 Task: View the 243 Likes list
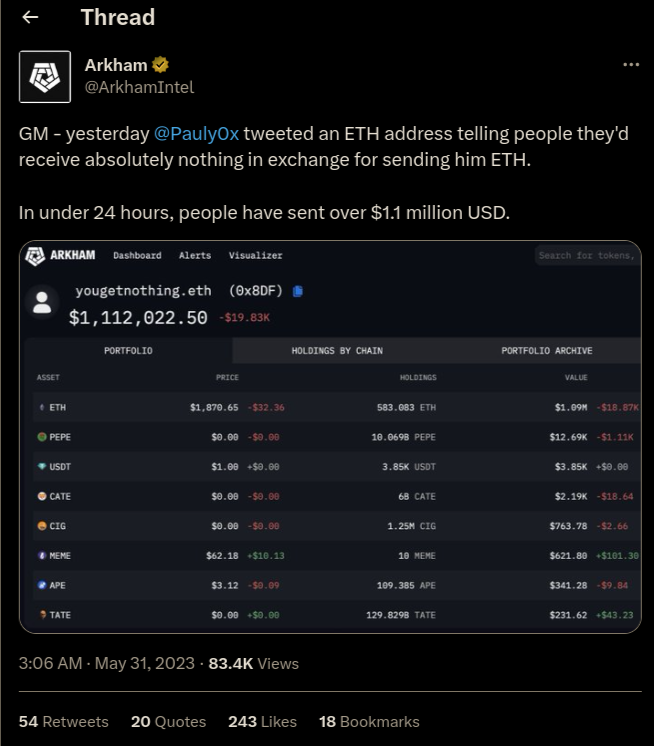[263, 722]
